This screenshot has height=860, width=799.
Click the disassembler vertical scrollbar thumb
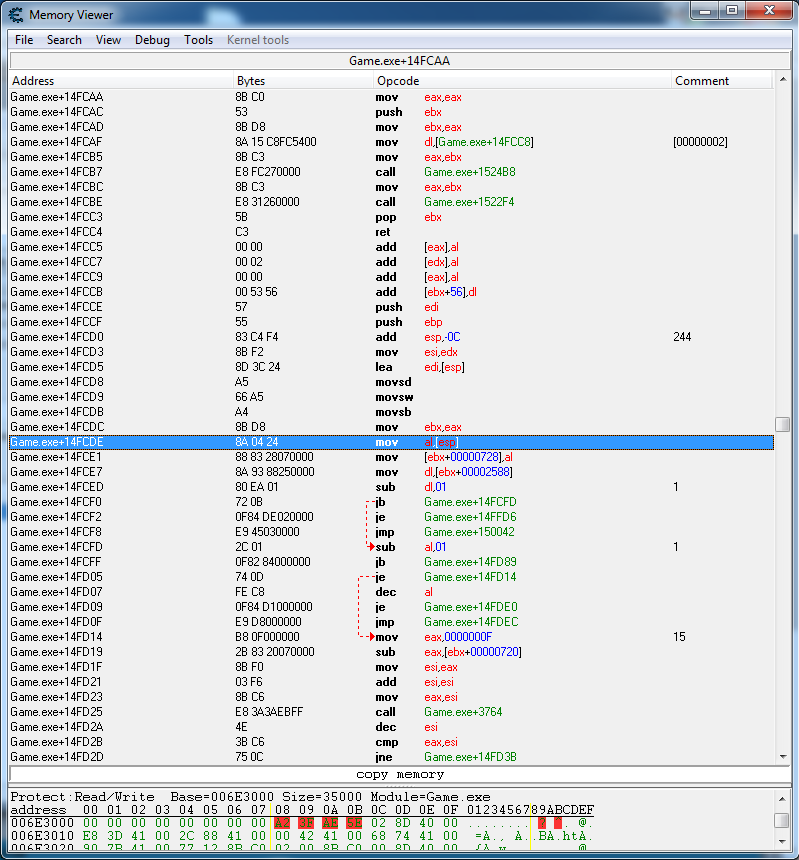point(783,424)
